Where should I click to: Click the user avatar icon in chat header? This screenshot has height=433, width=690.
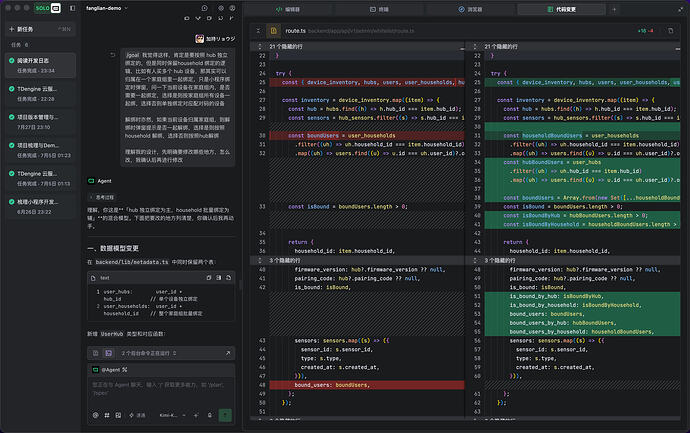[232, 8]
